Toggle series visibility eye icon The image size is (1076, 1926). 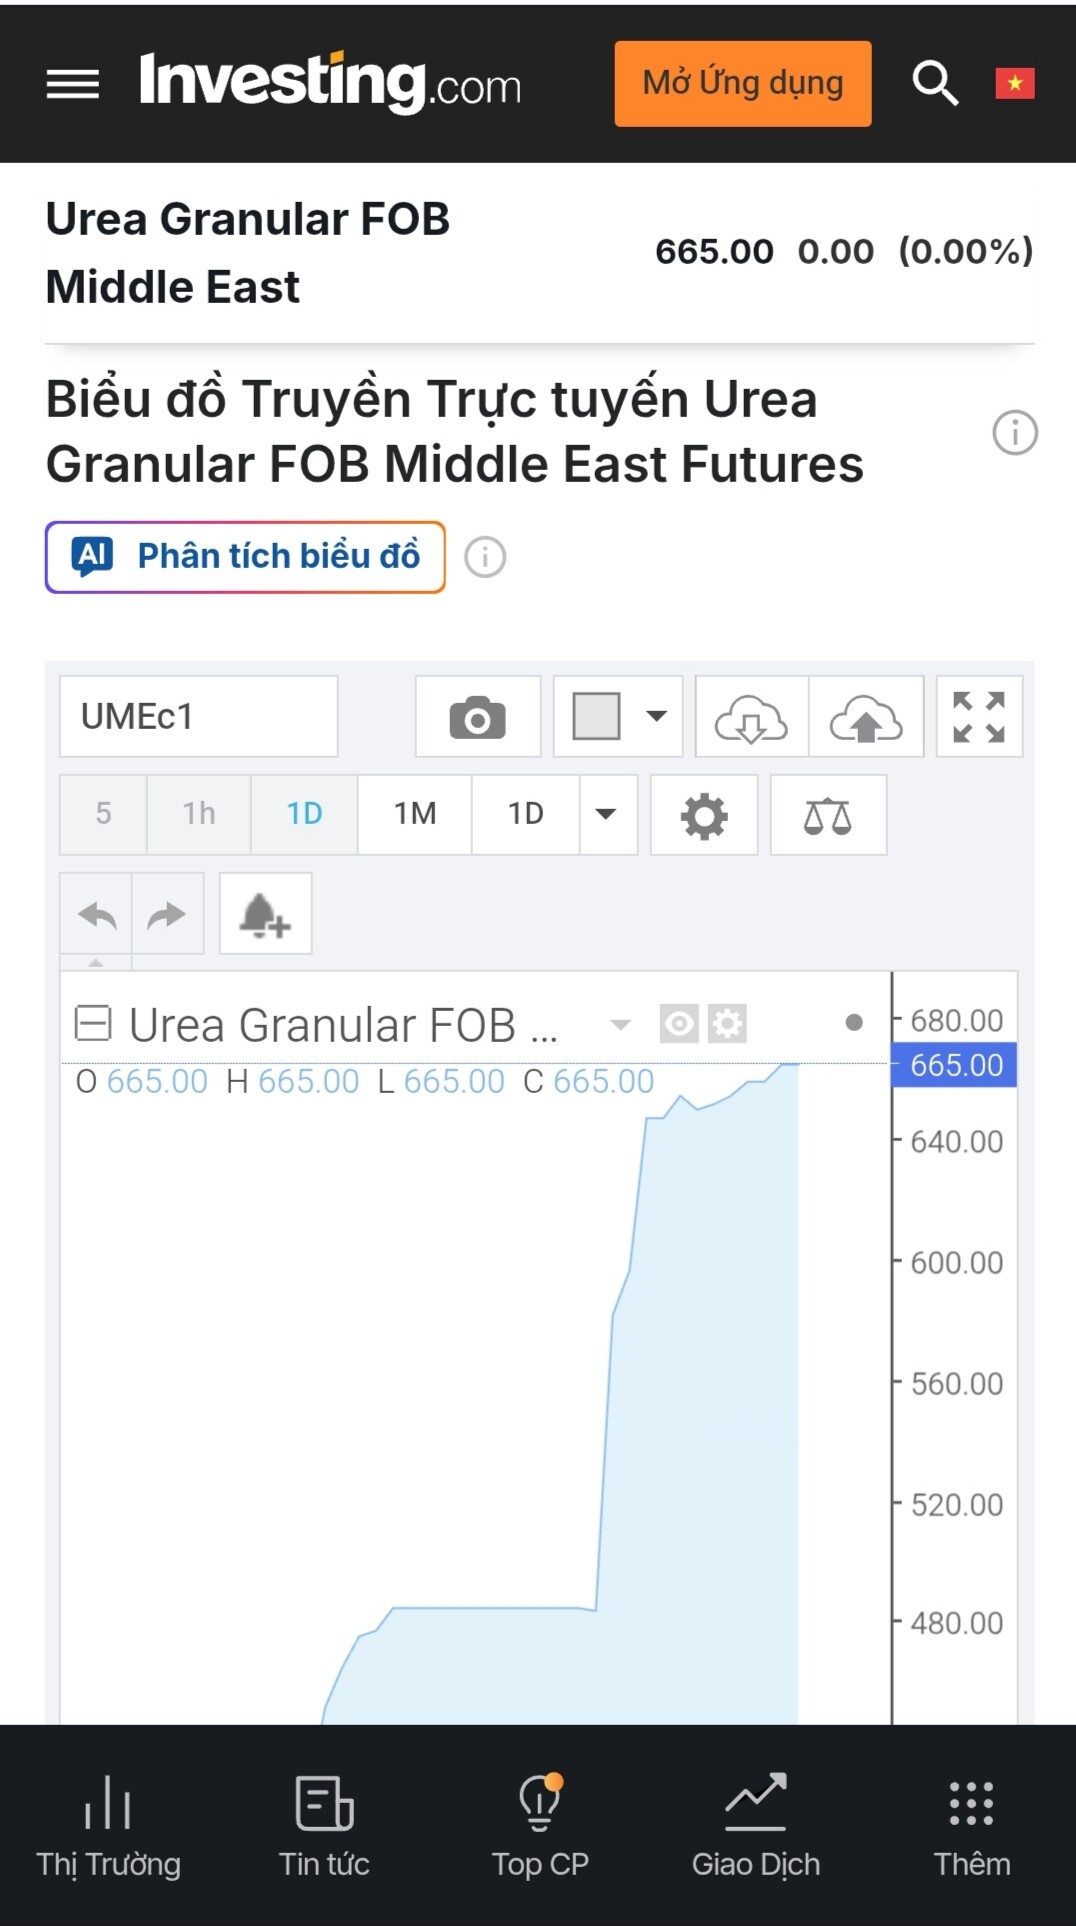679,1023
